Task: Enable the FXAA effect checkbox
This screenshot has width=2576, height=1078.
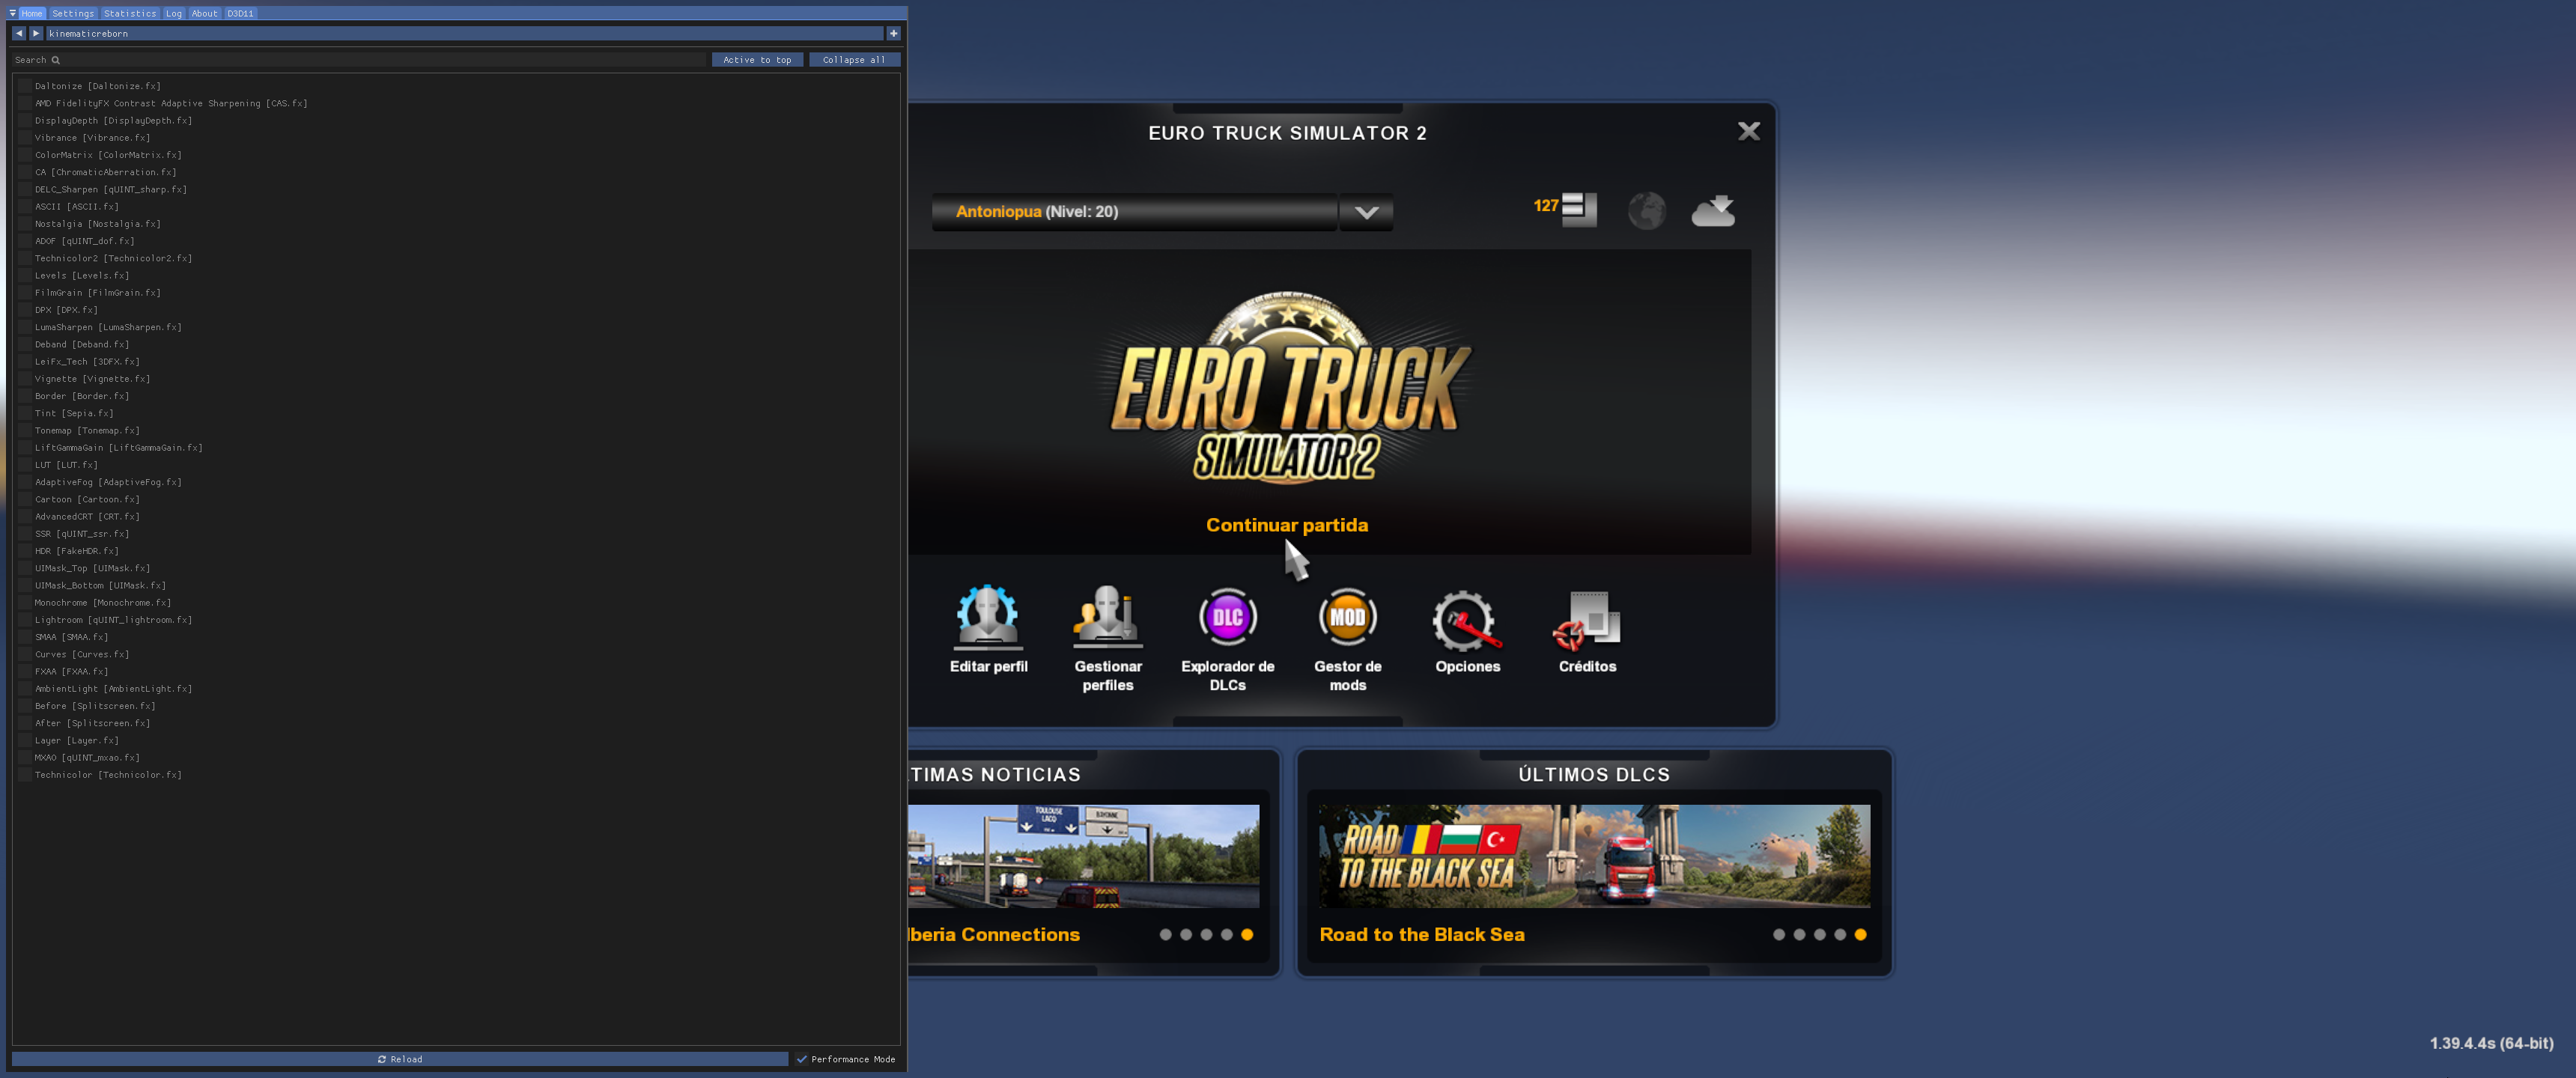Action: click(24, 671)
